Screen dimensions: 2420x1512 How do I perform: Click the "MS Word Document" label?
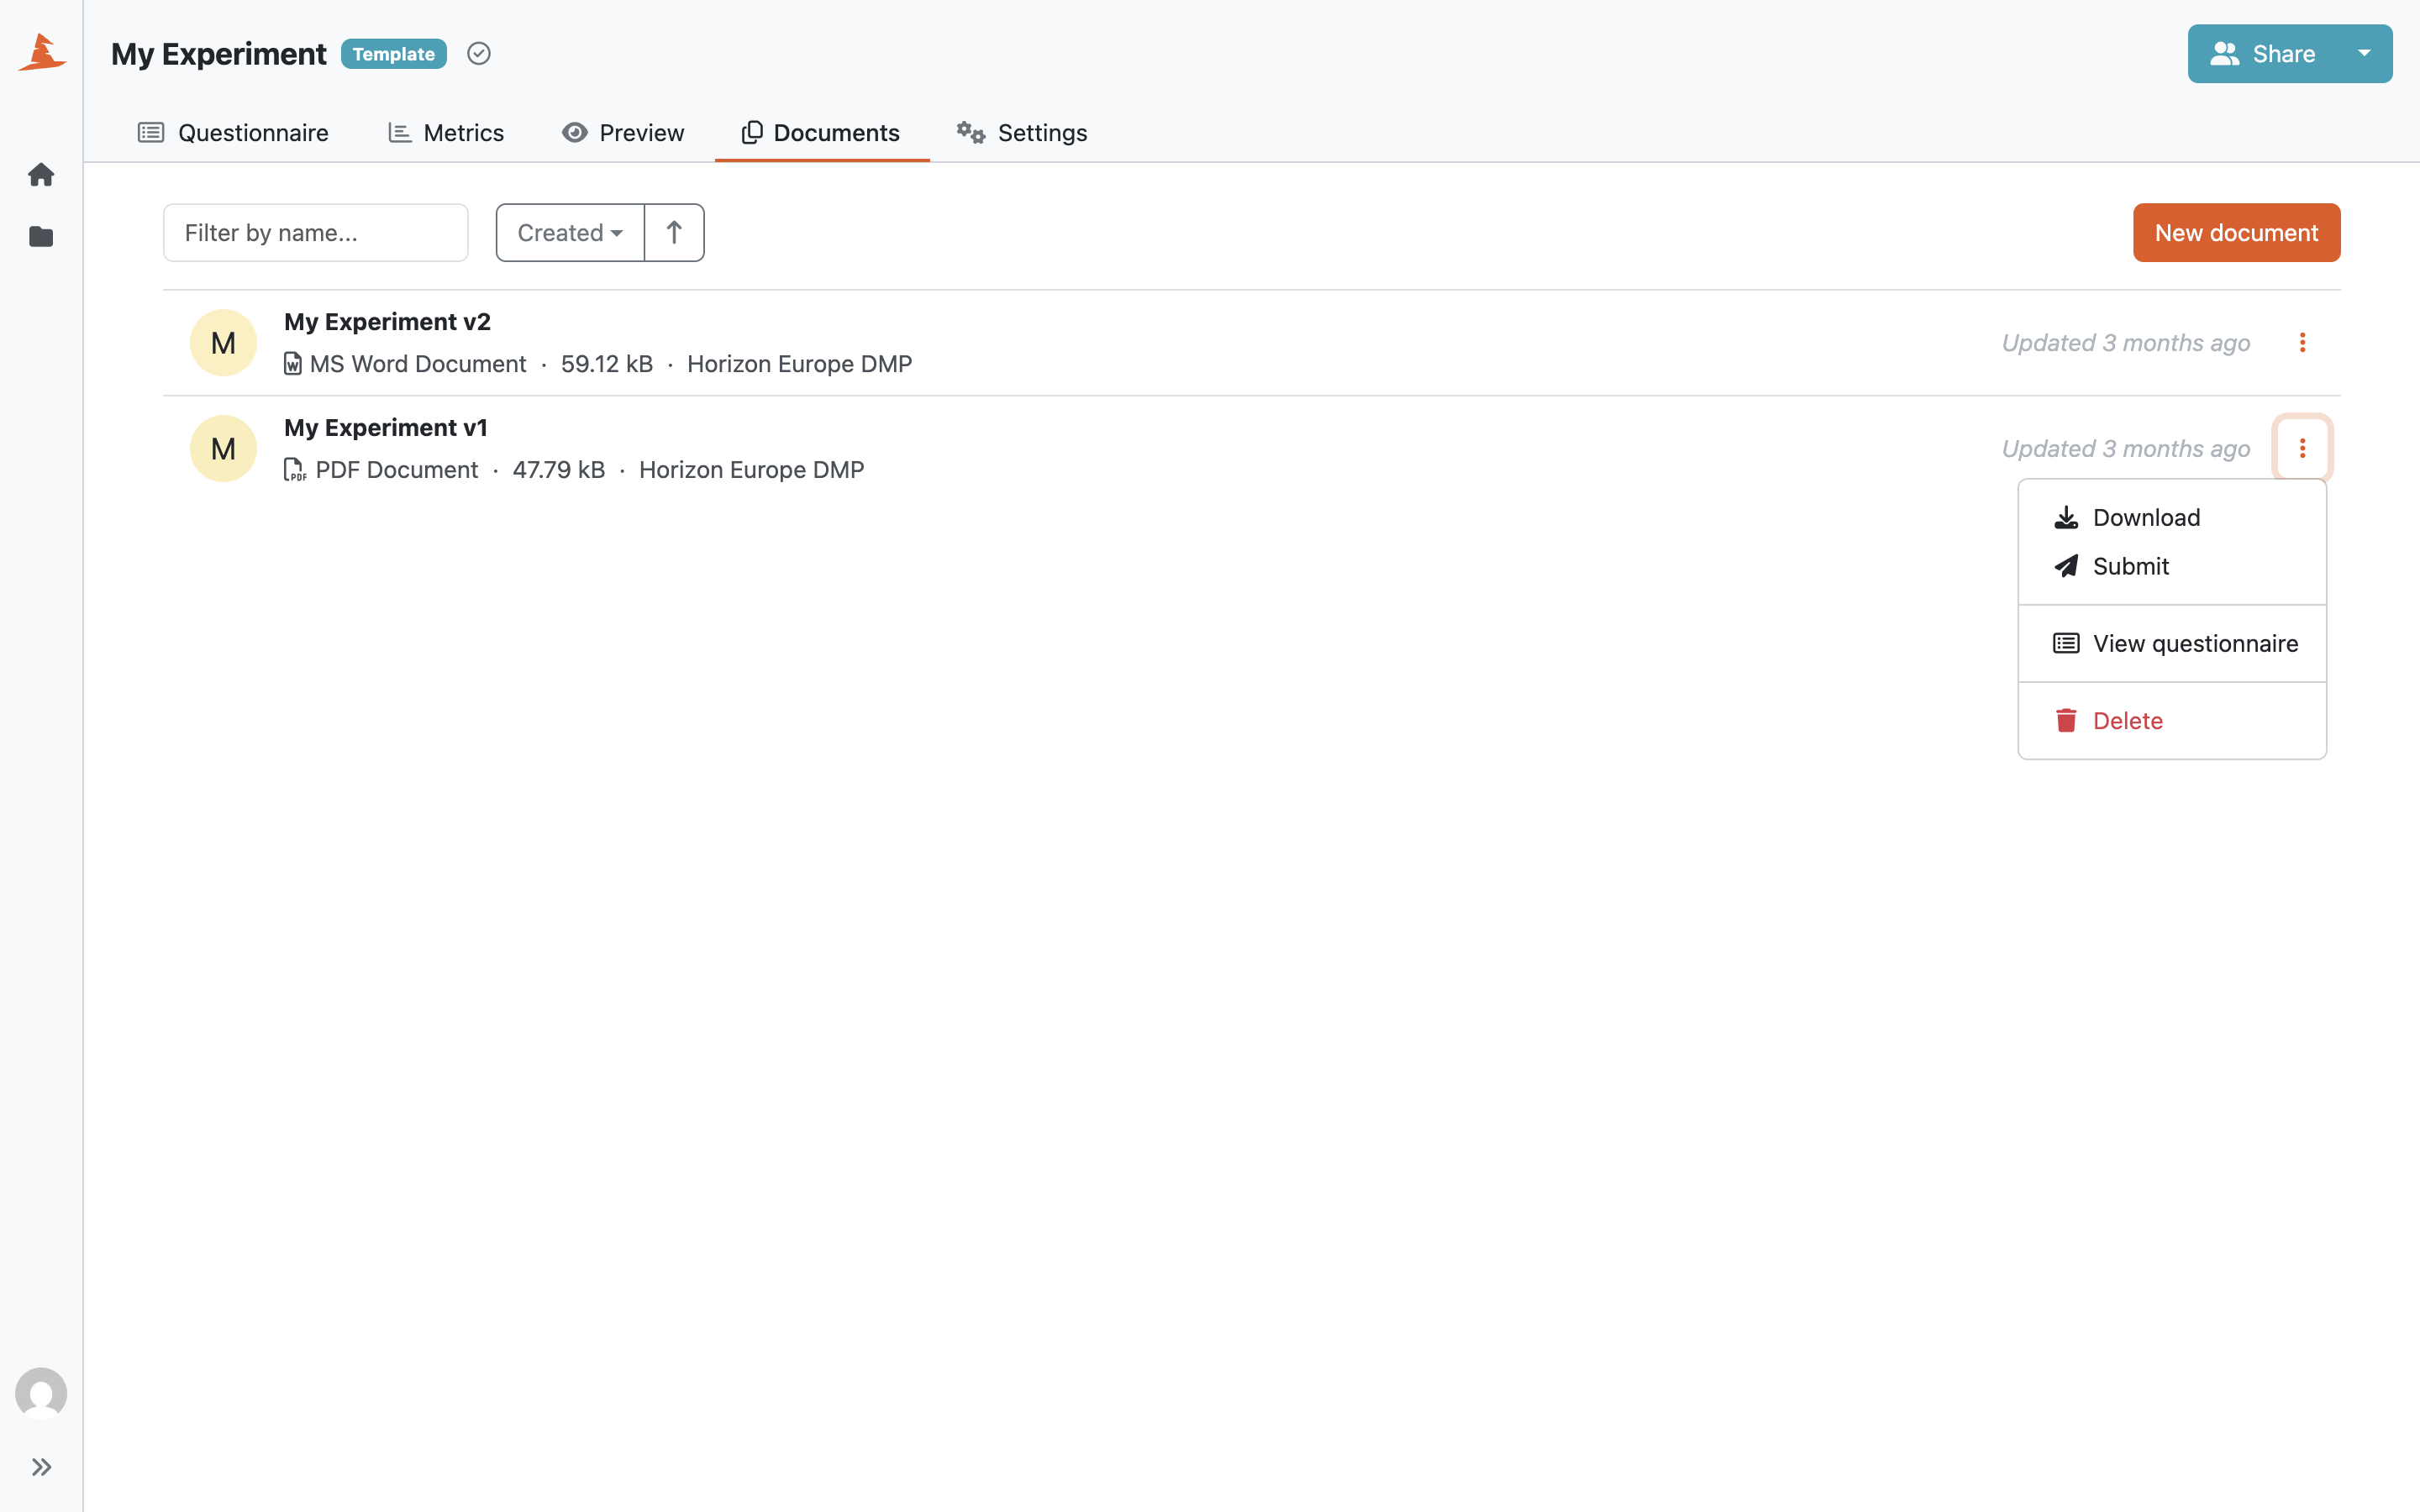pos(418,364)
